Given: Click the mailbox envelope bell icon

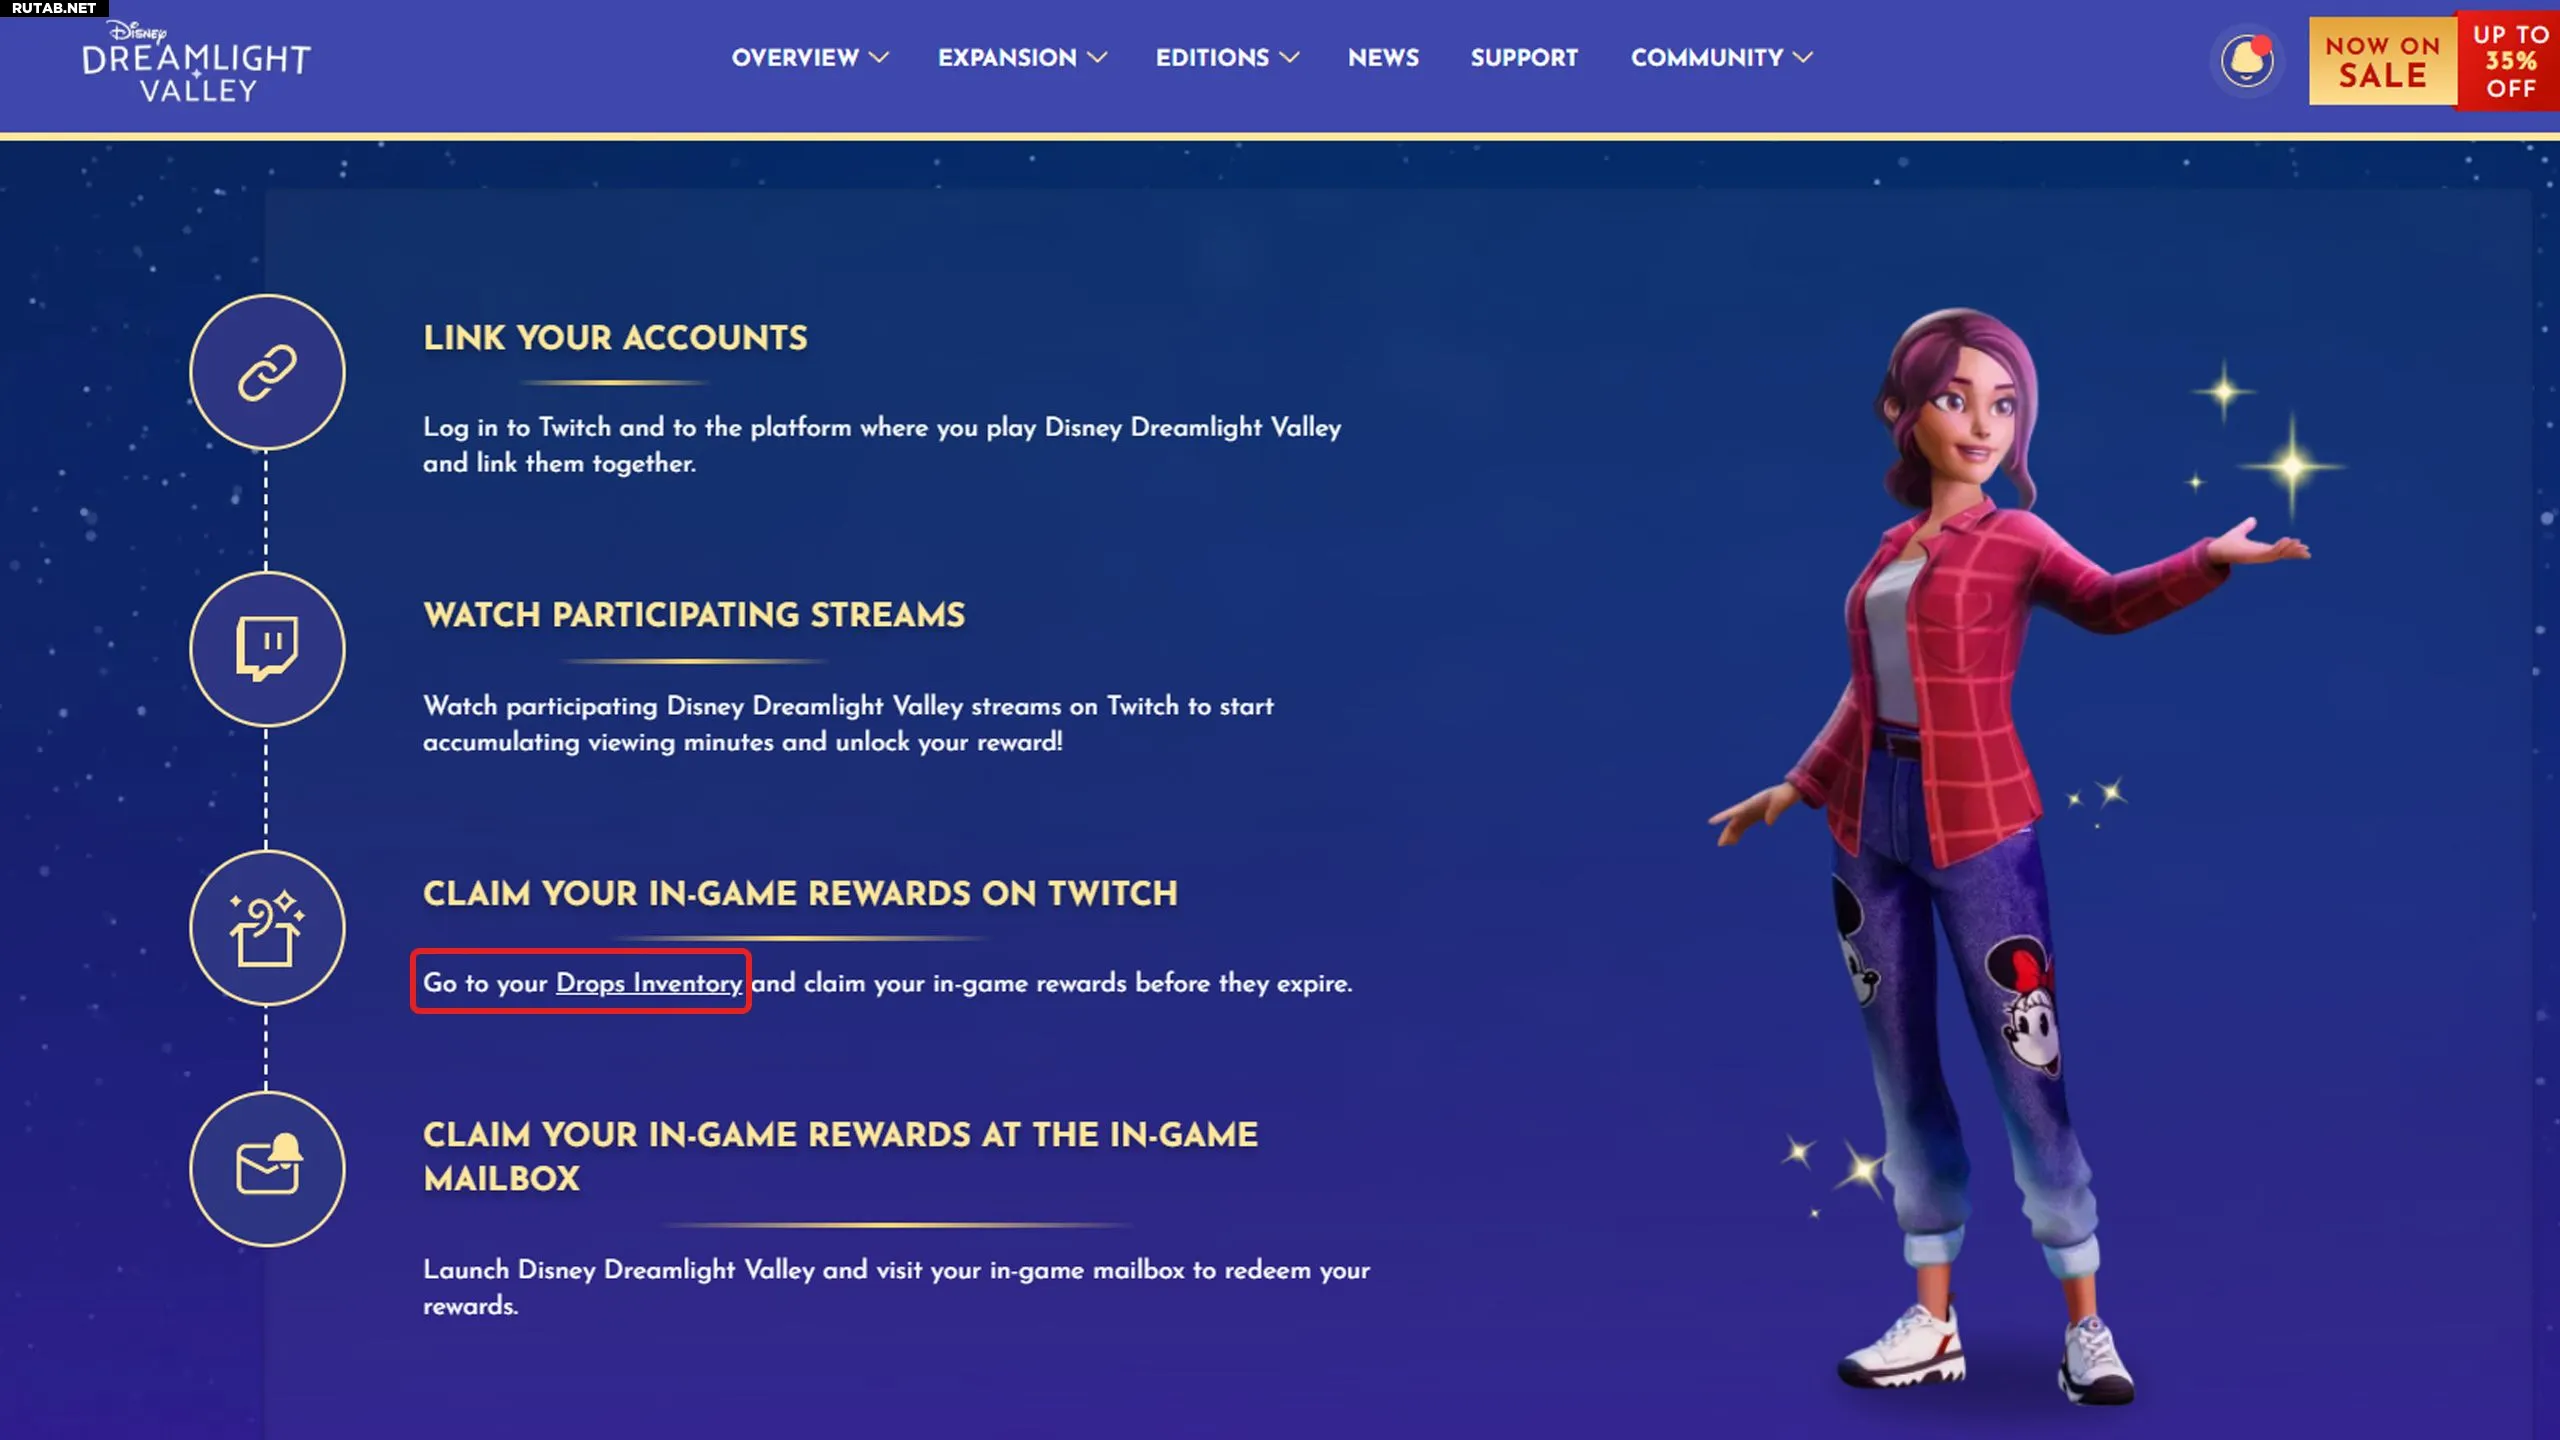Looking at the screenshot, I should tap(267, 1169).
